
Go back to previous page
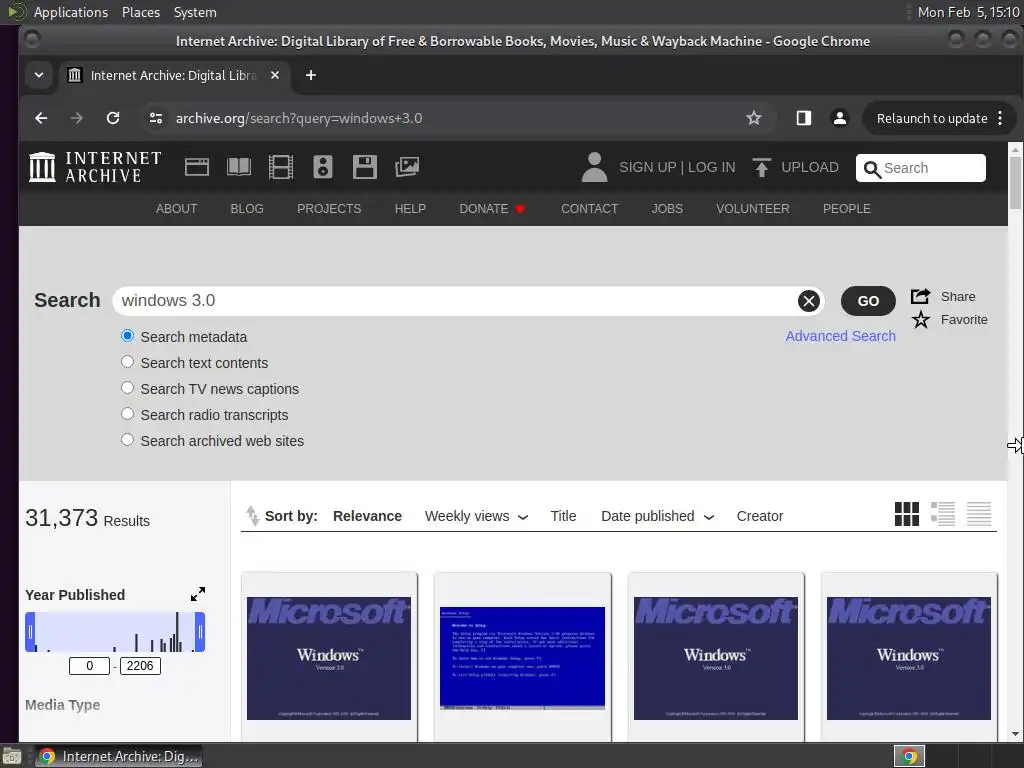[x=41, y=118]
